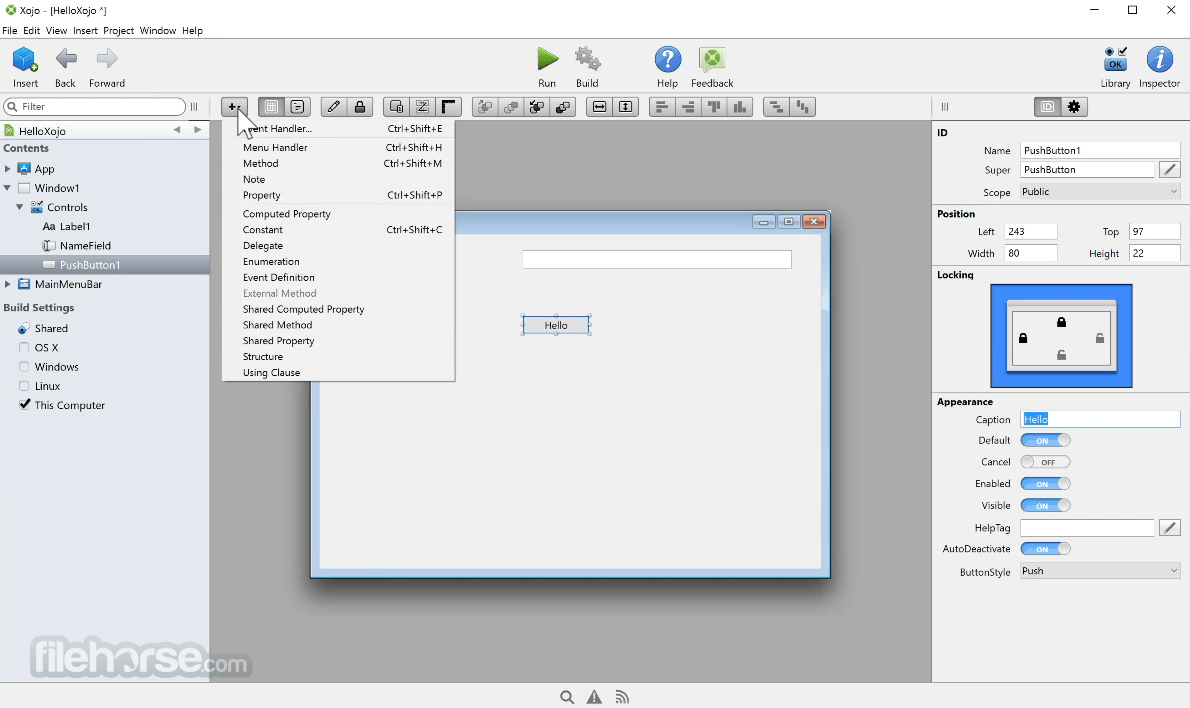1190x708 pixels.
Task: Click the Insert cube icon in toolbar
Action: pos(25,59)
